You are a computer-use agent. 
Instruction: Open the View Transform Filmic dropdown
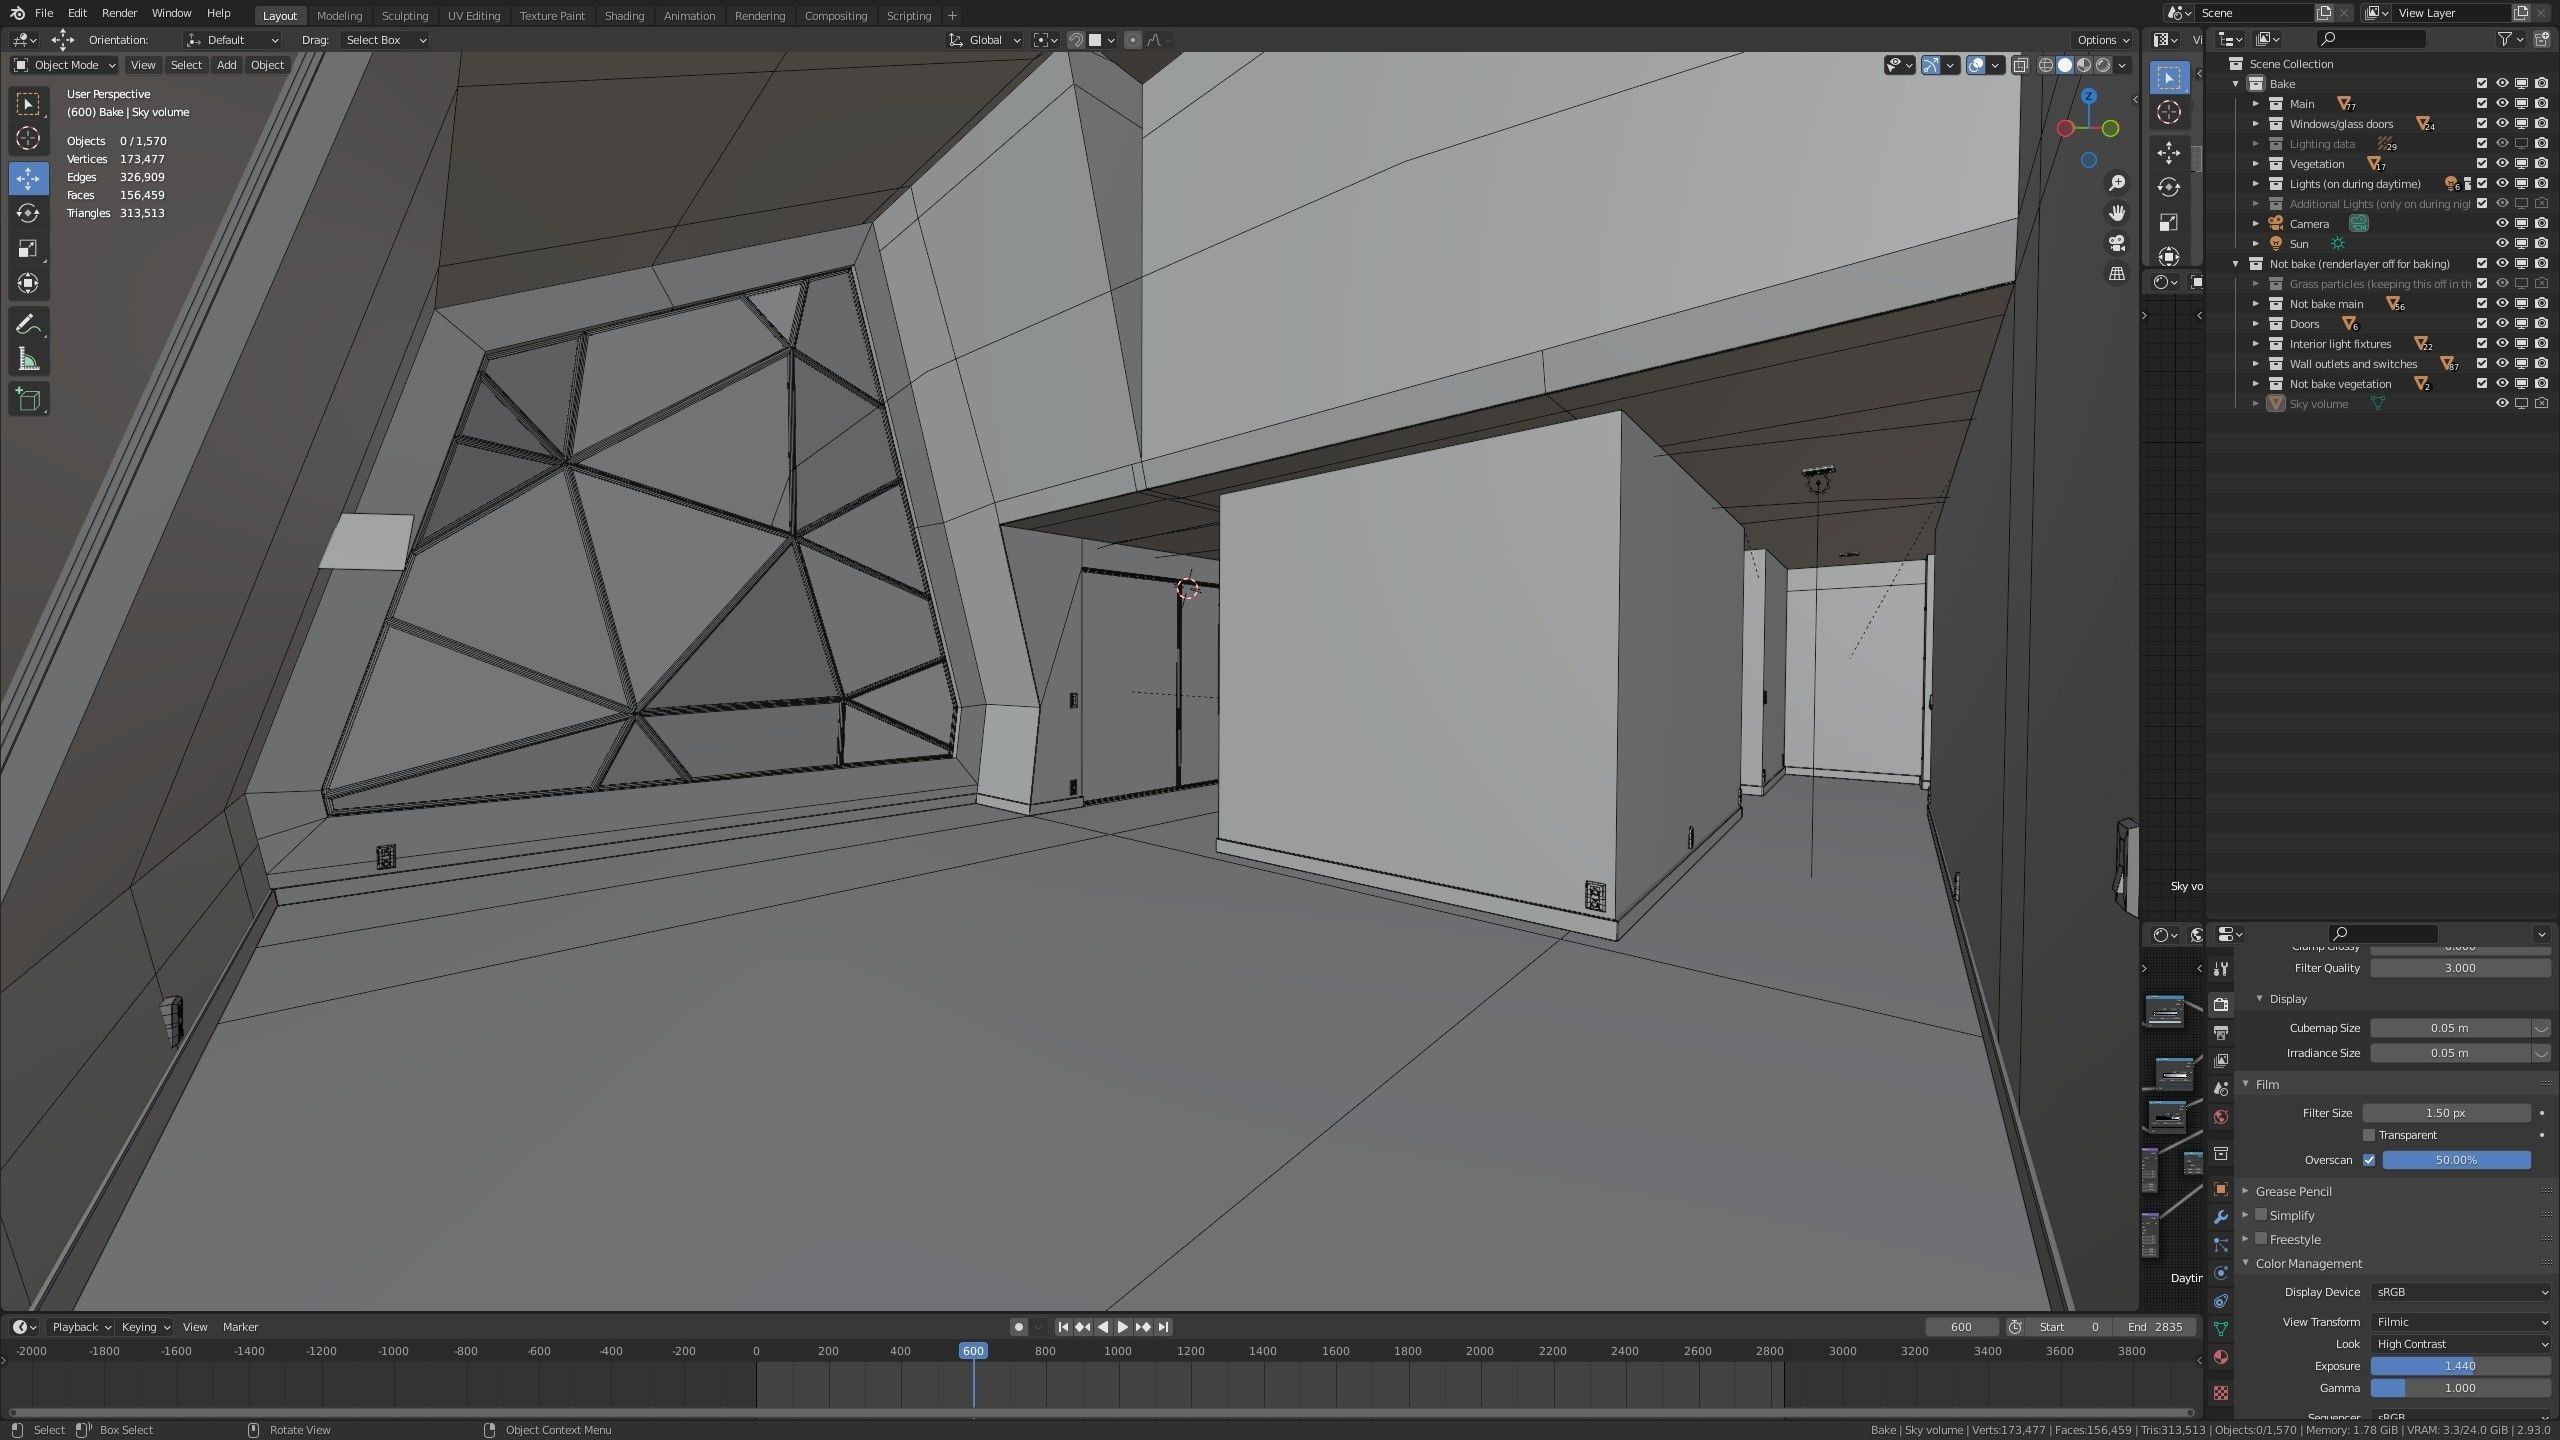[x=2460, y=1322]
